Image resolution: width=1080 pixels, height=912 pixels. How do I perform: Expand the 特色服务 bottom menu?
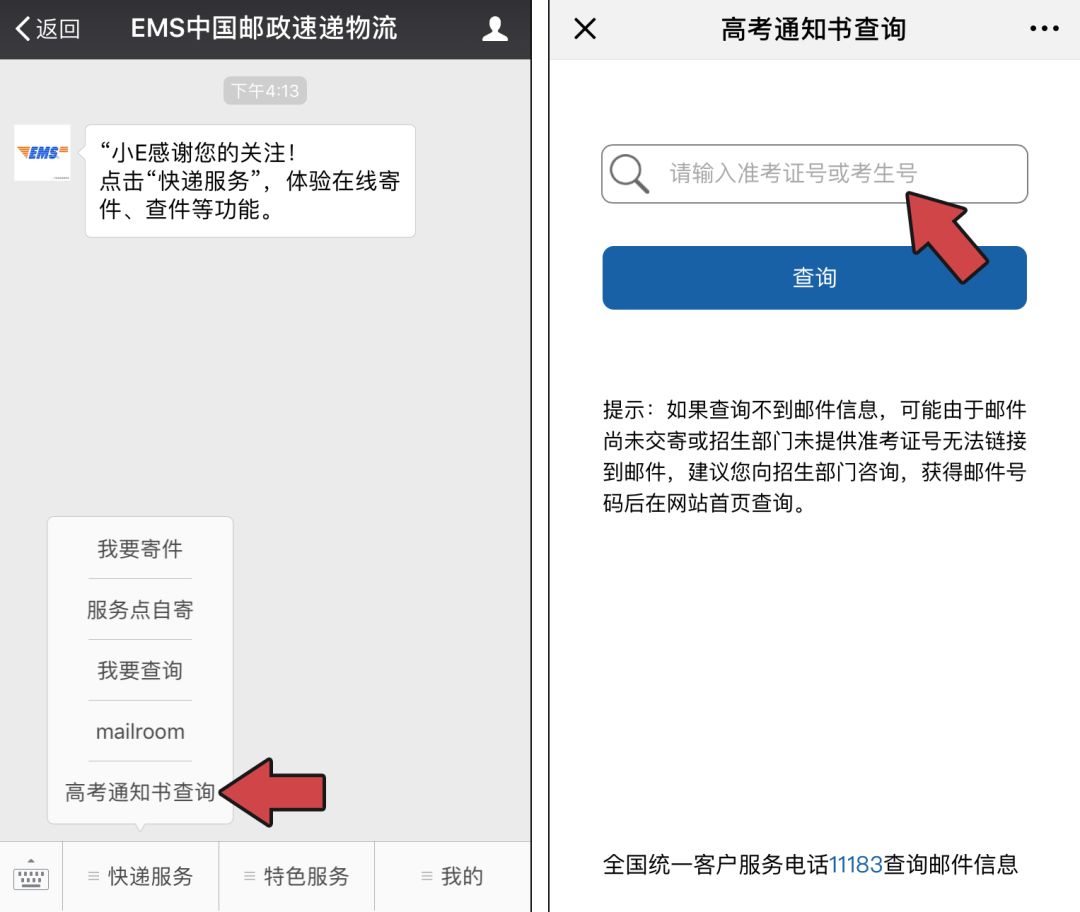click(x=297, y=876)
